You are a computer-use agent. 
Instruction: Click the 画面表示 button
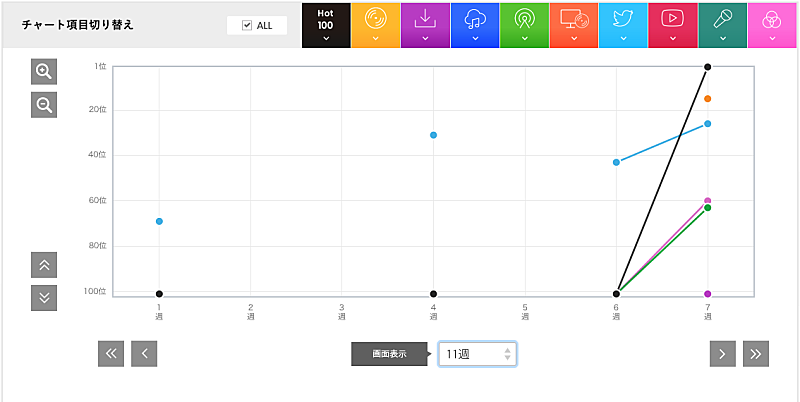[x=389, y=354]
